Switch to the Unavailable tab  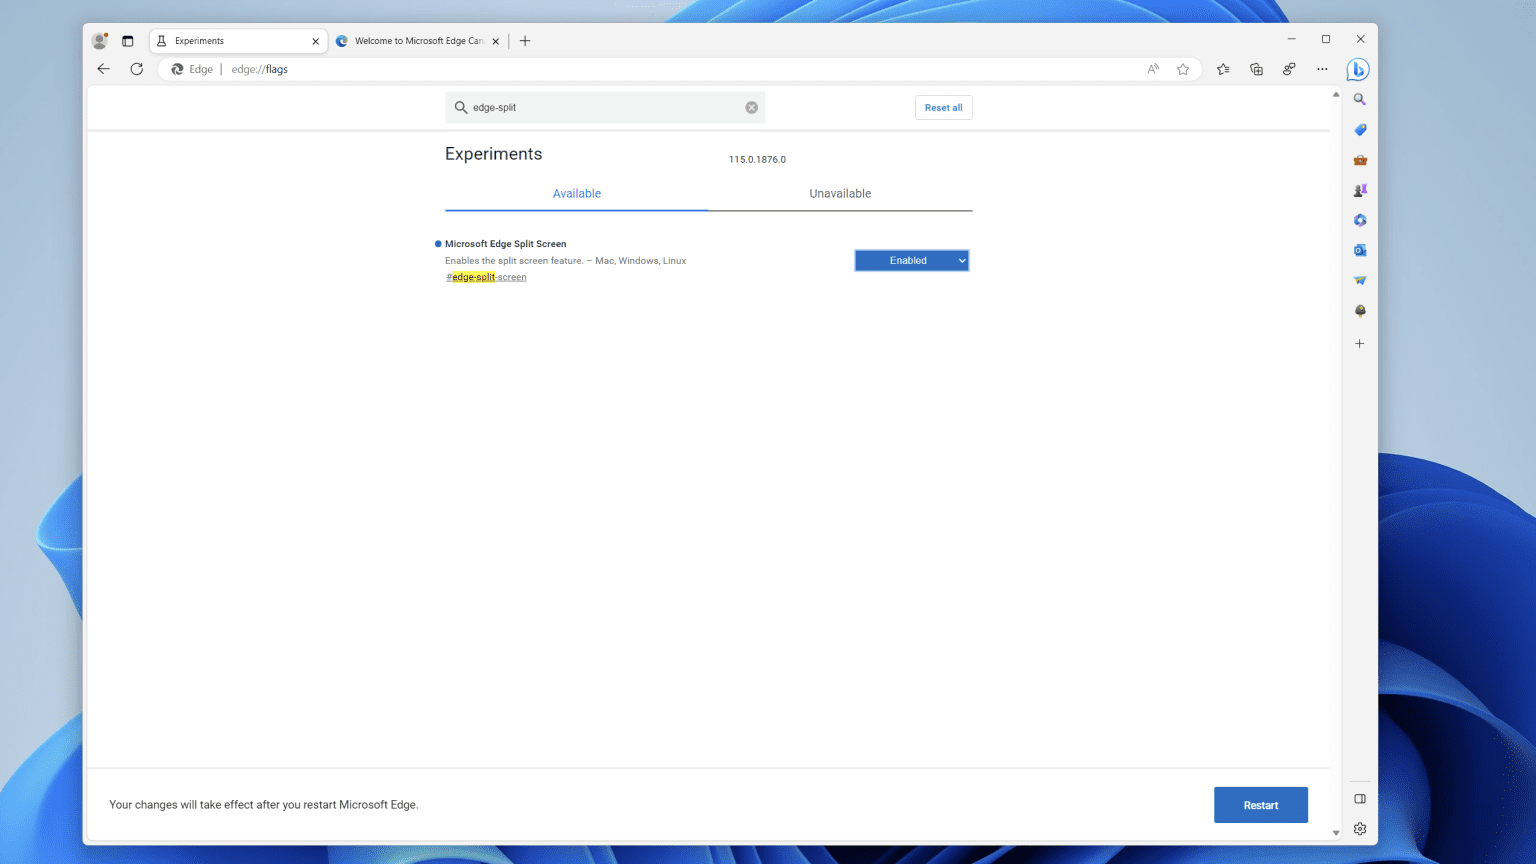tap(839, 193)
